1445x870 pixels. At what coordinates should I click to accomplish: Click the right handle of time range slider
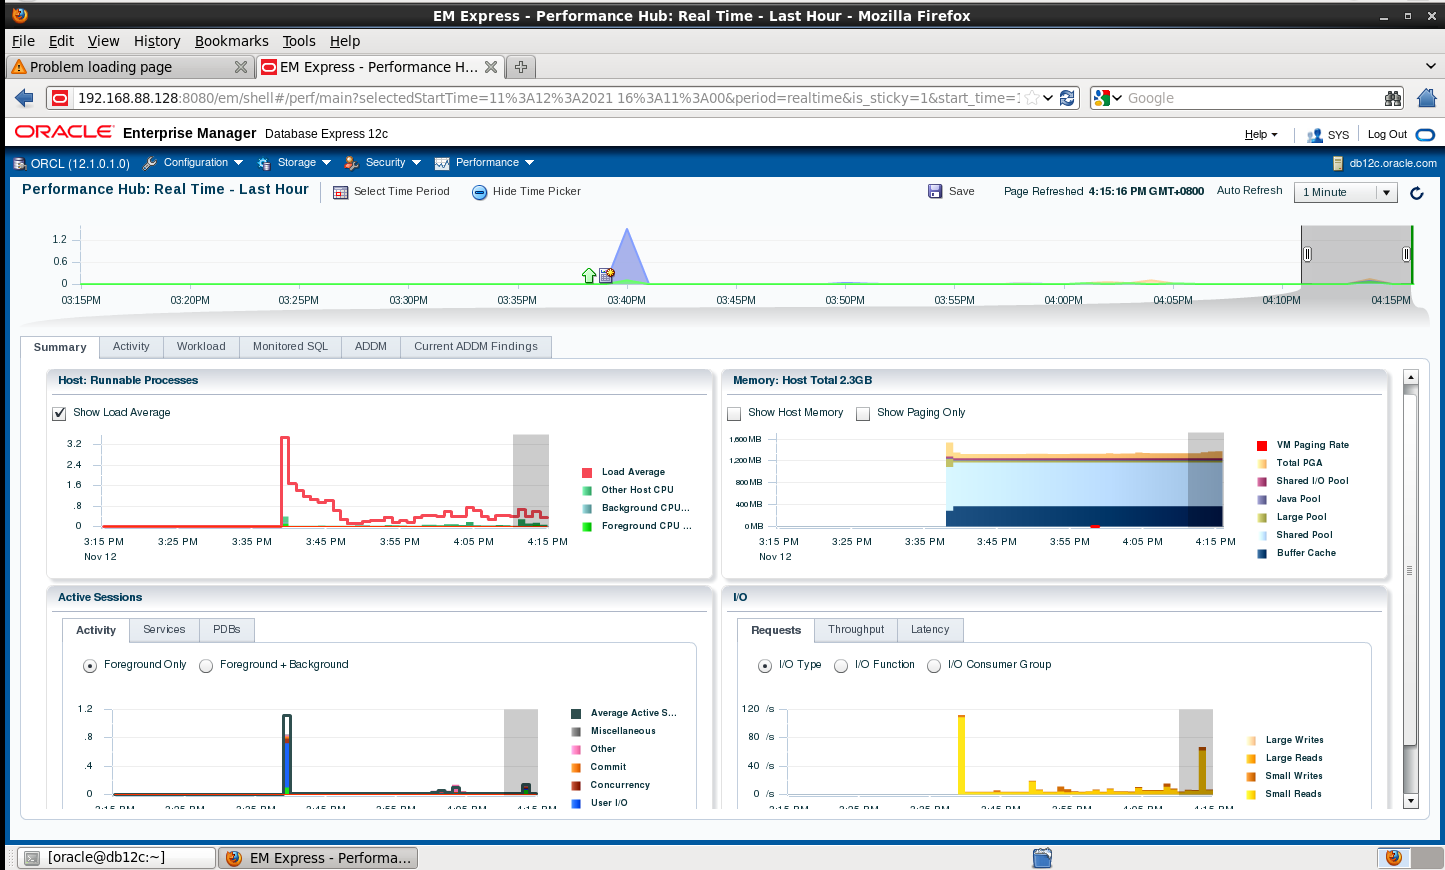coord(1406,254)
